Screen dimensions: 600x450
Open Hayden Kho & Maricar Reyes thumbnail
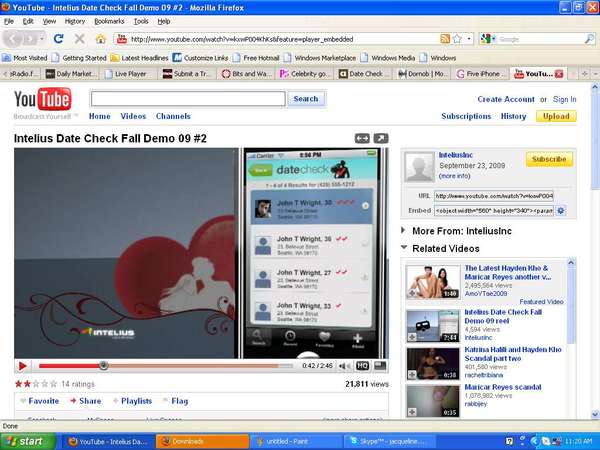click(433, 282)
